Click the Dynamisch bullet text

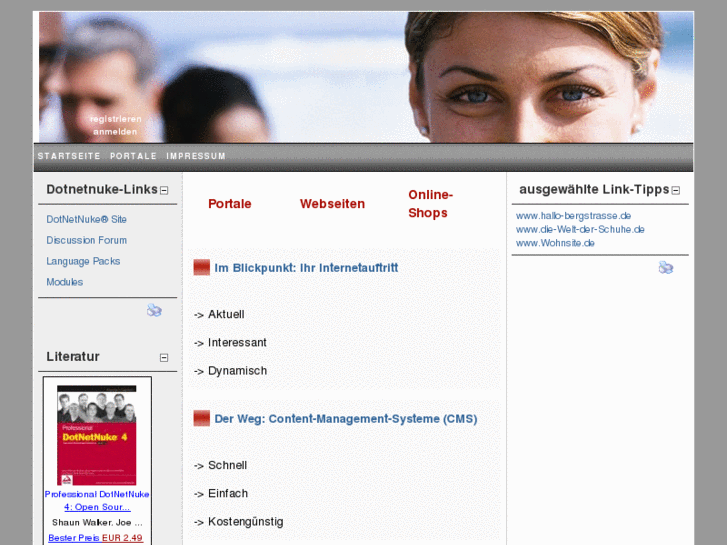point(237,371)
